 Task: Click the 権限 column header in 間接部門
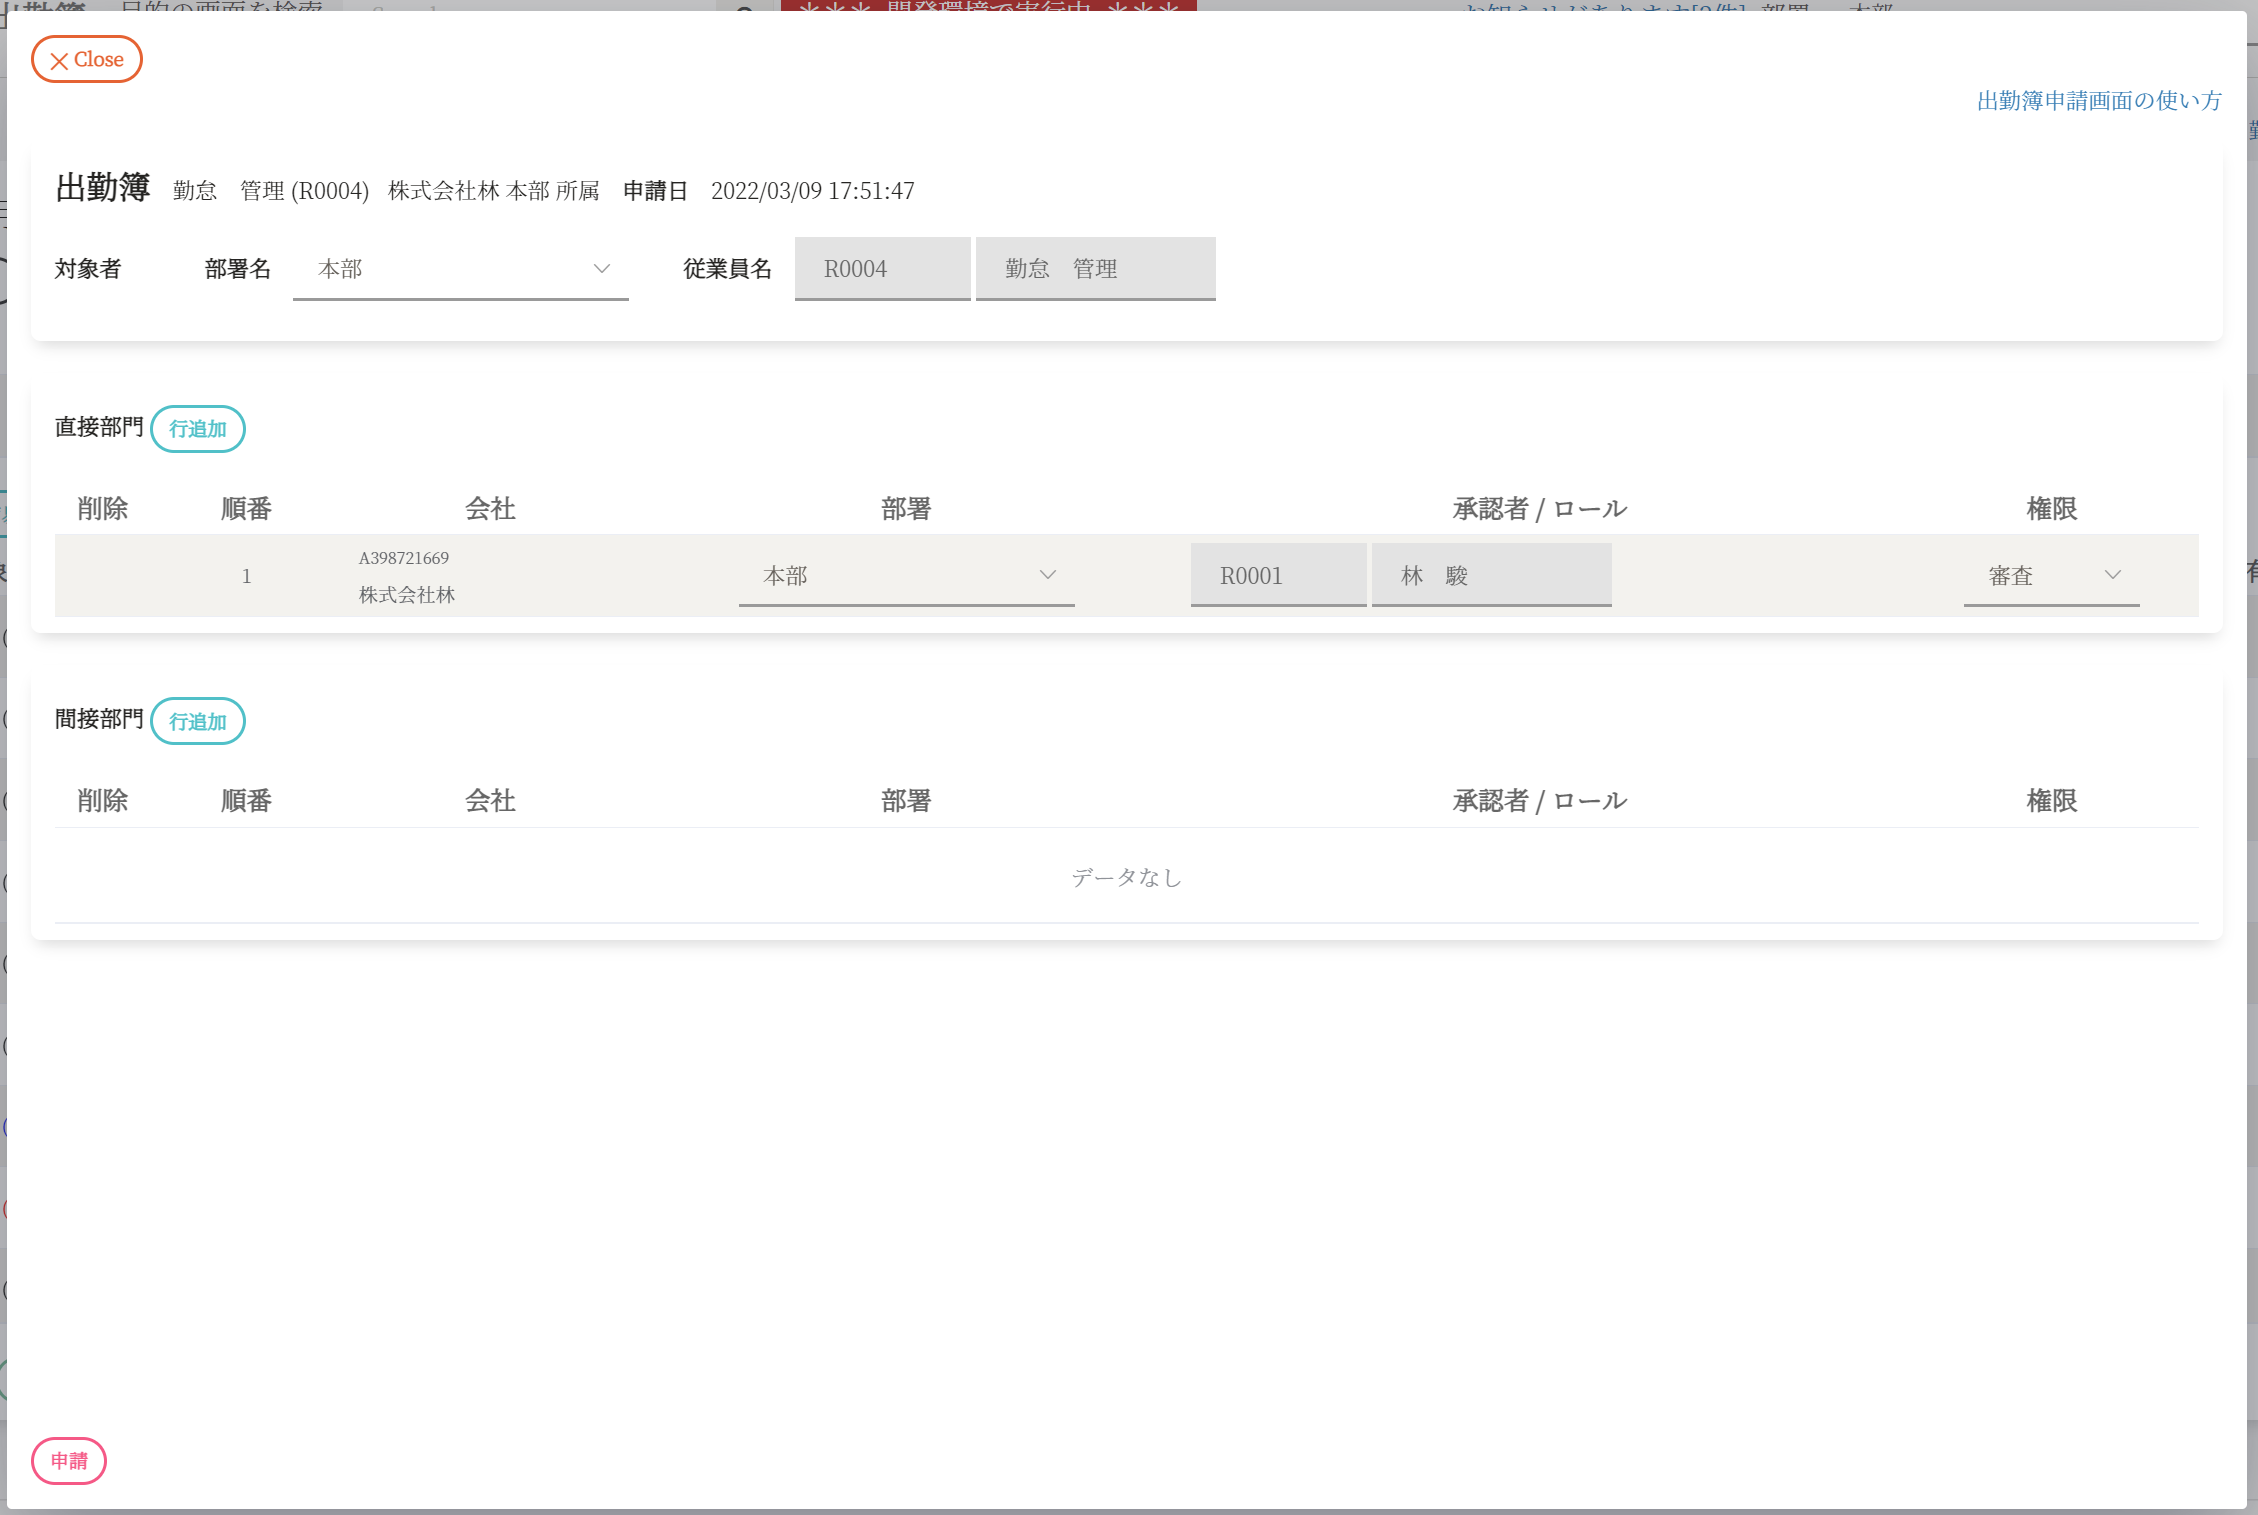(x=2051, y=801)
